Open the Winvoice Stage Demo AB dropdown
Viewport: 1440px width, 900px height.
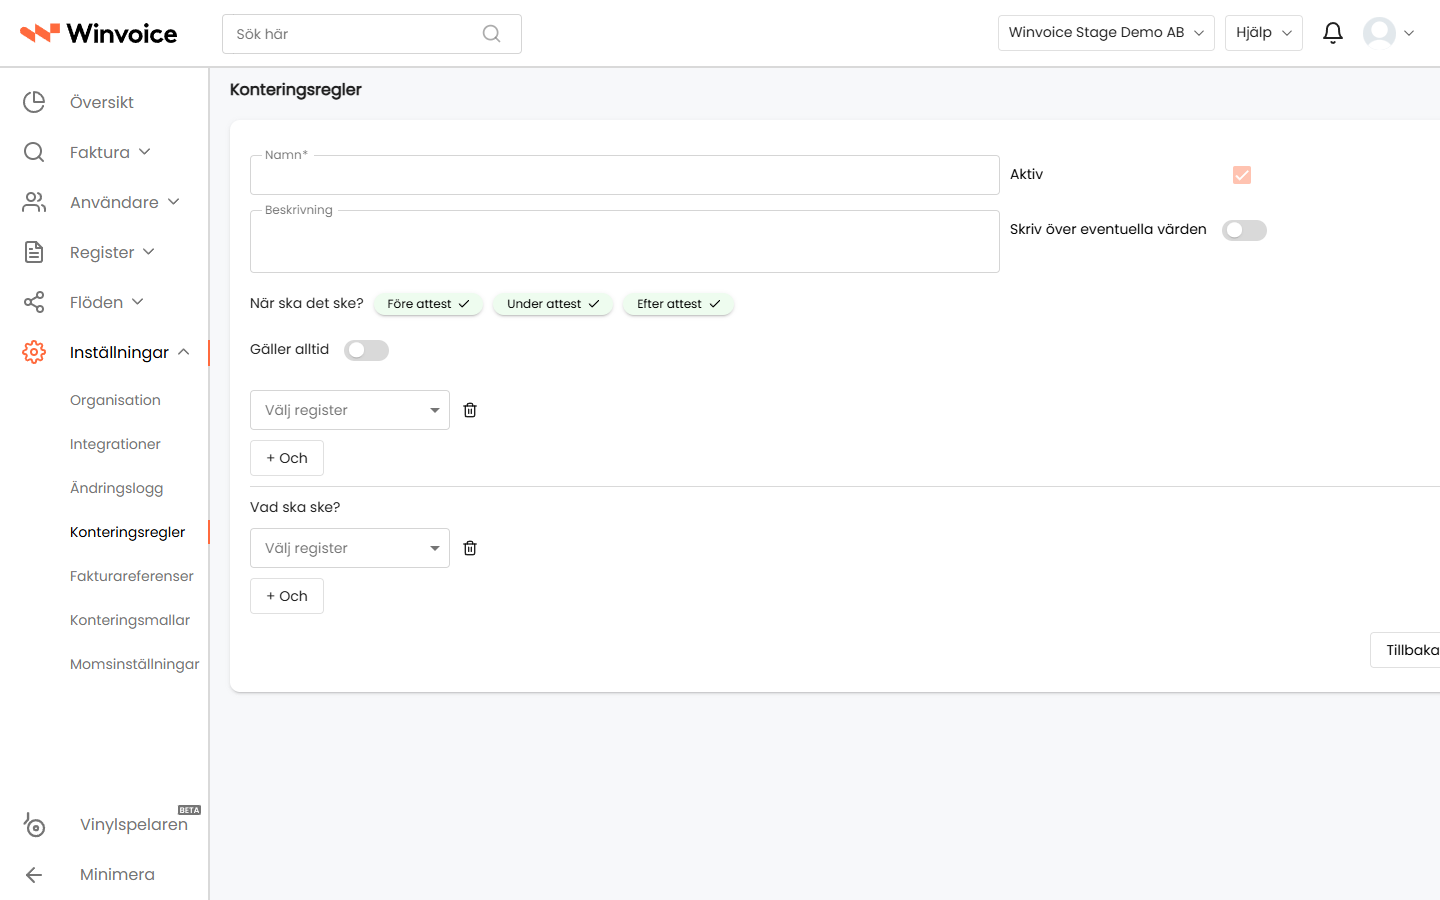click(x=1106, y=33)
